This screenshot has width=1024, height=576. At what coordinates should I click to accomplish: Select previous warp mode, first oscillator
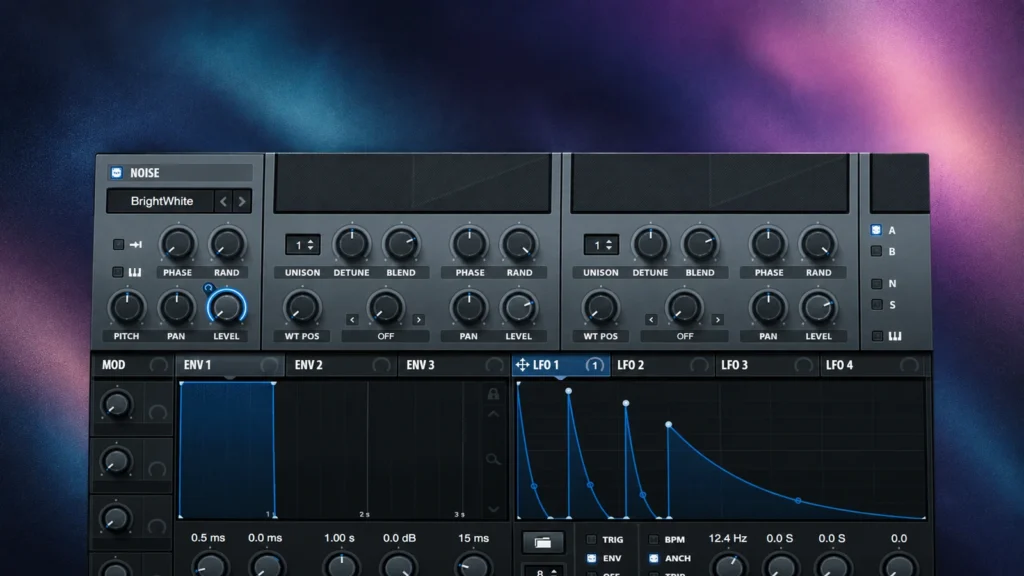pos(352,319)
